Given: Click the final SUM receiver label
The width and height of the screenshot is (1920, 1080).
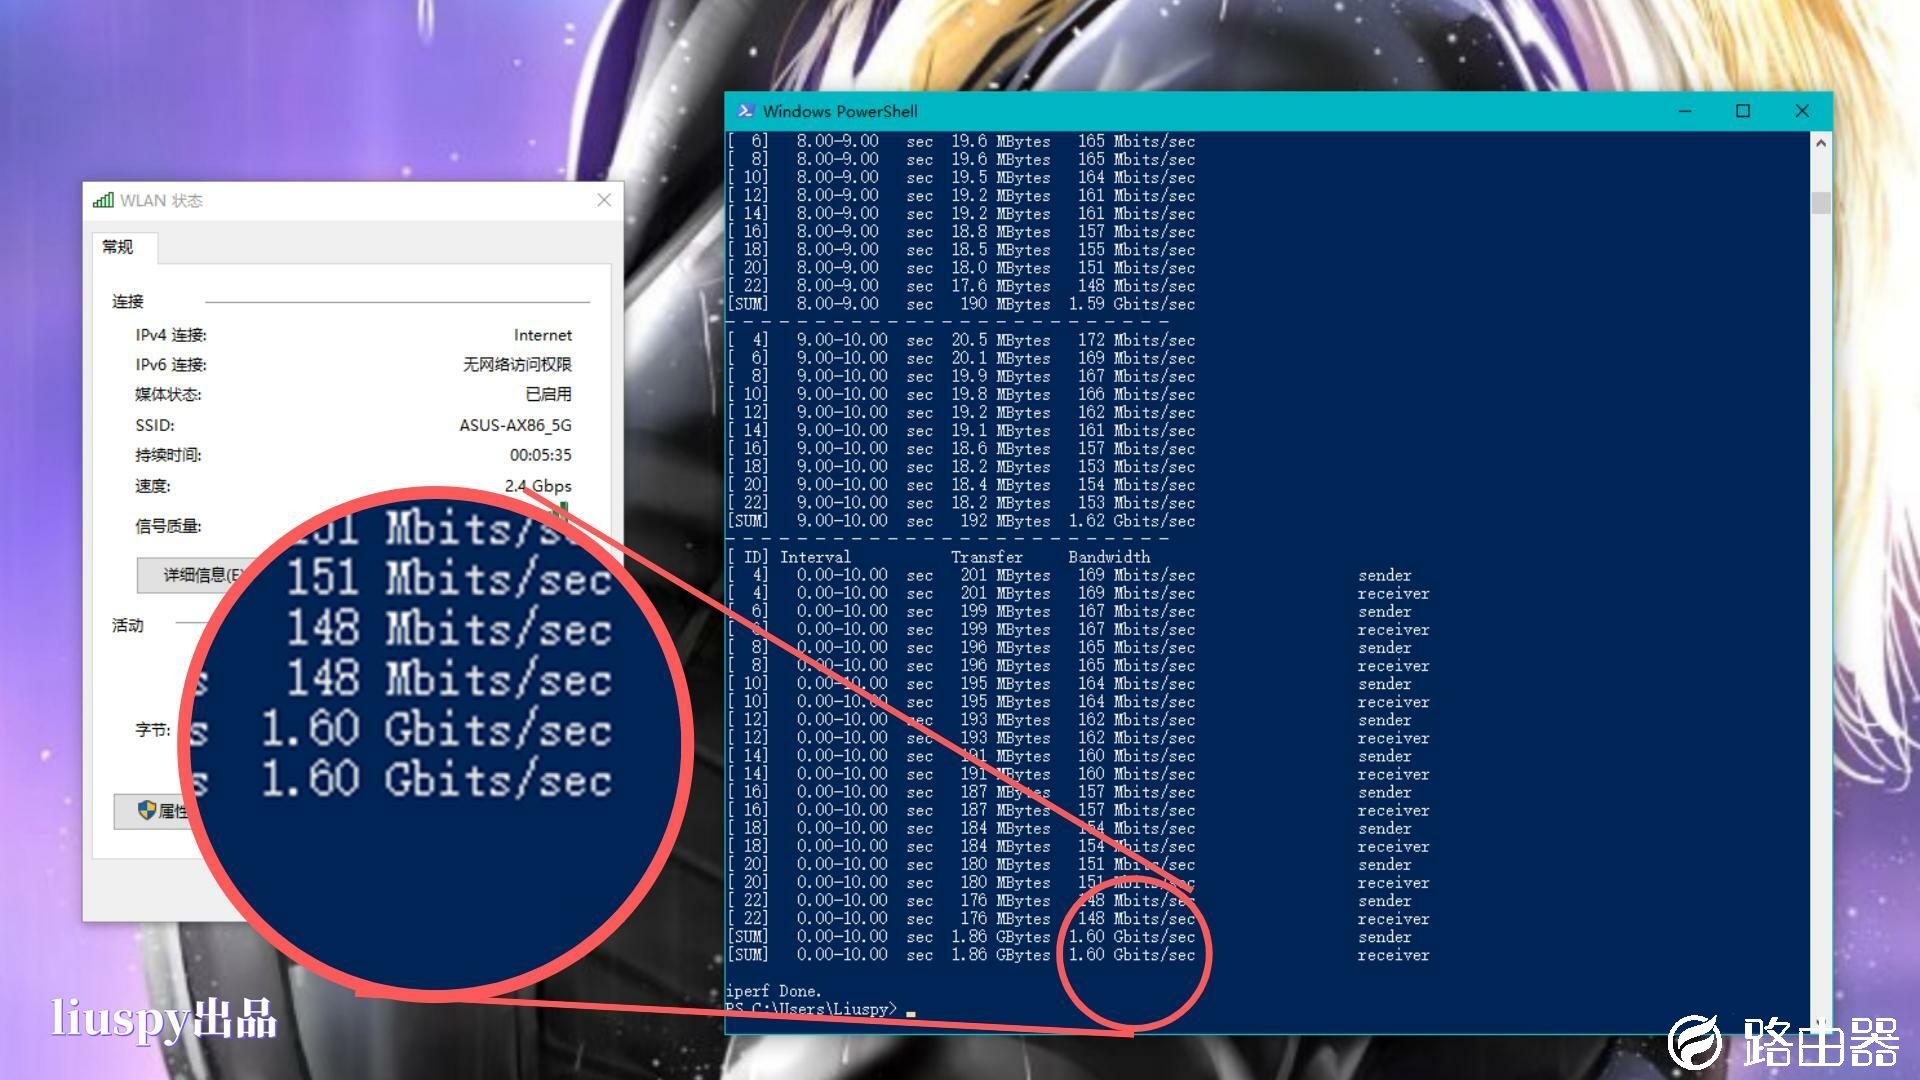Looking at the screenshot, I should tap(1393, 955).
